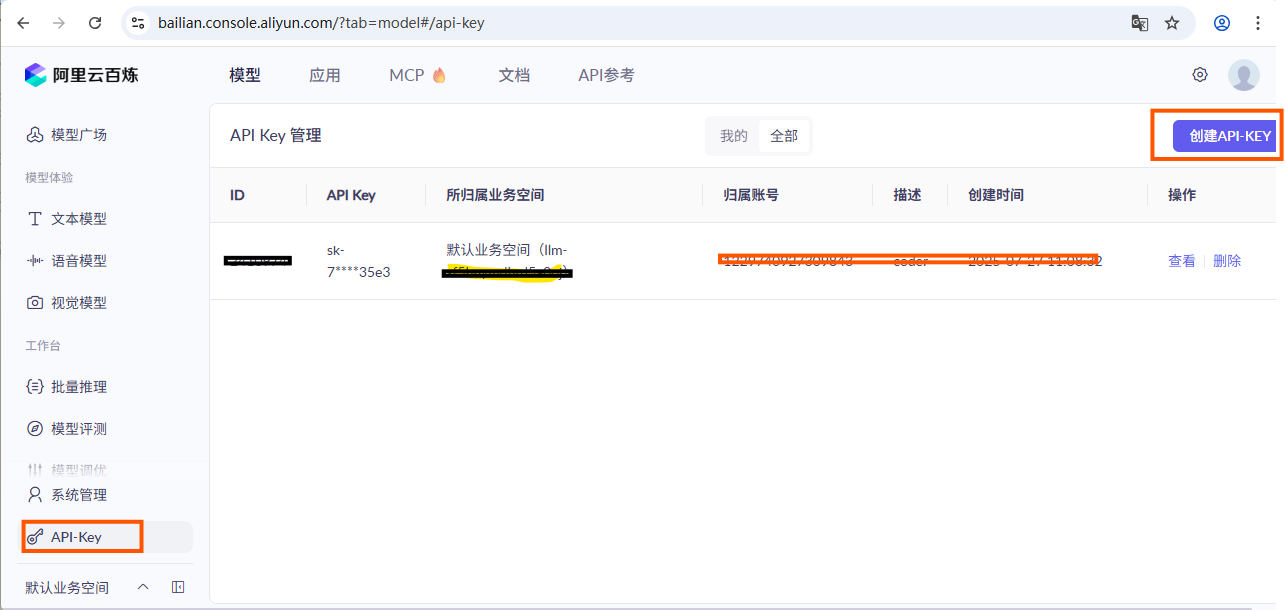
Task: Open 视觉模型 in the sidebar
Action: (78, 303)
